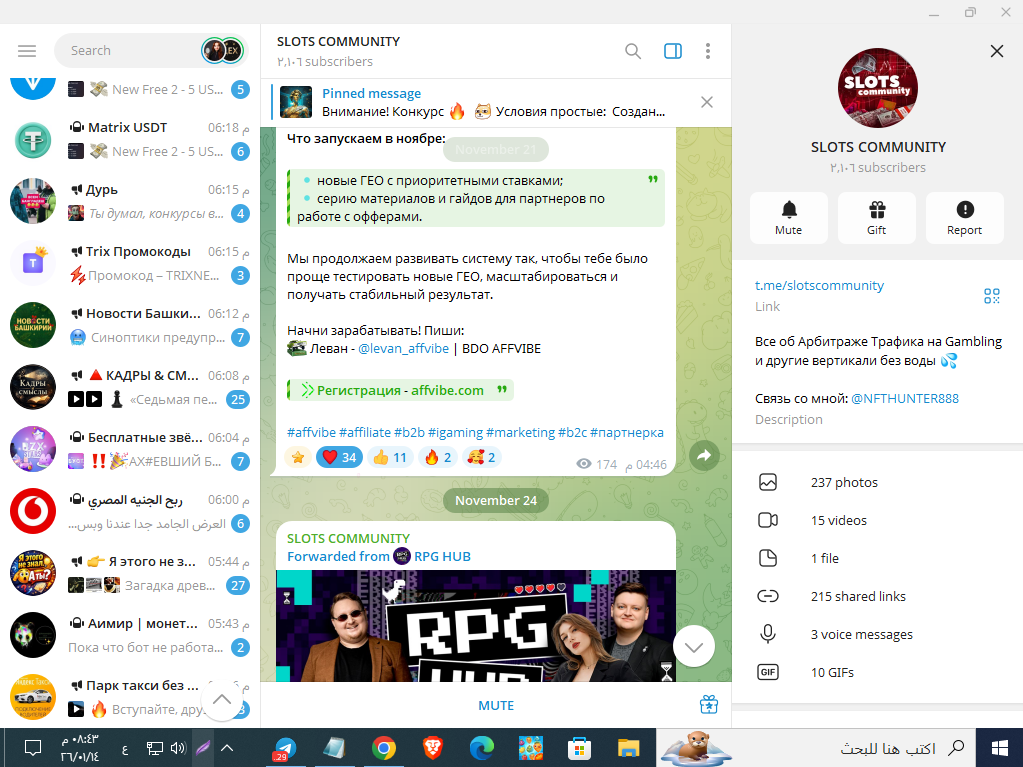Launch Brave browser from the taskbar
The width and height of the screenshot is (1023, 767).
433,748
